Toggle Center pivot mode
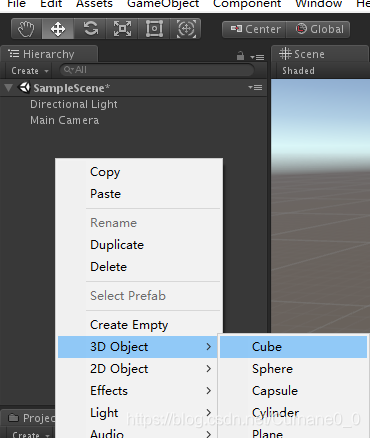 (x=254, y=29)
